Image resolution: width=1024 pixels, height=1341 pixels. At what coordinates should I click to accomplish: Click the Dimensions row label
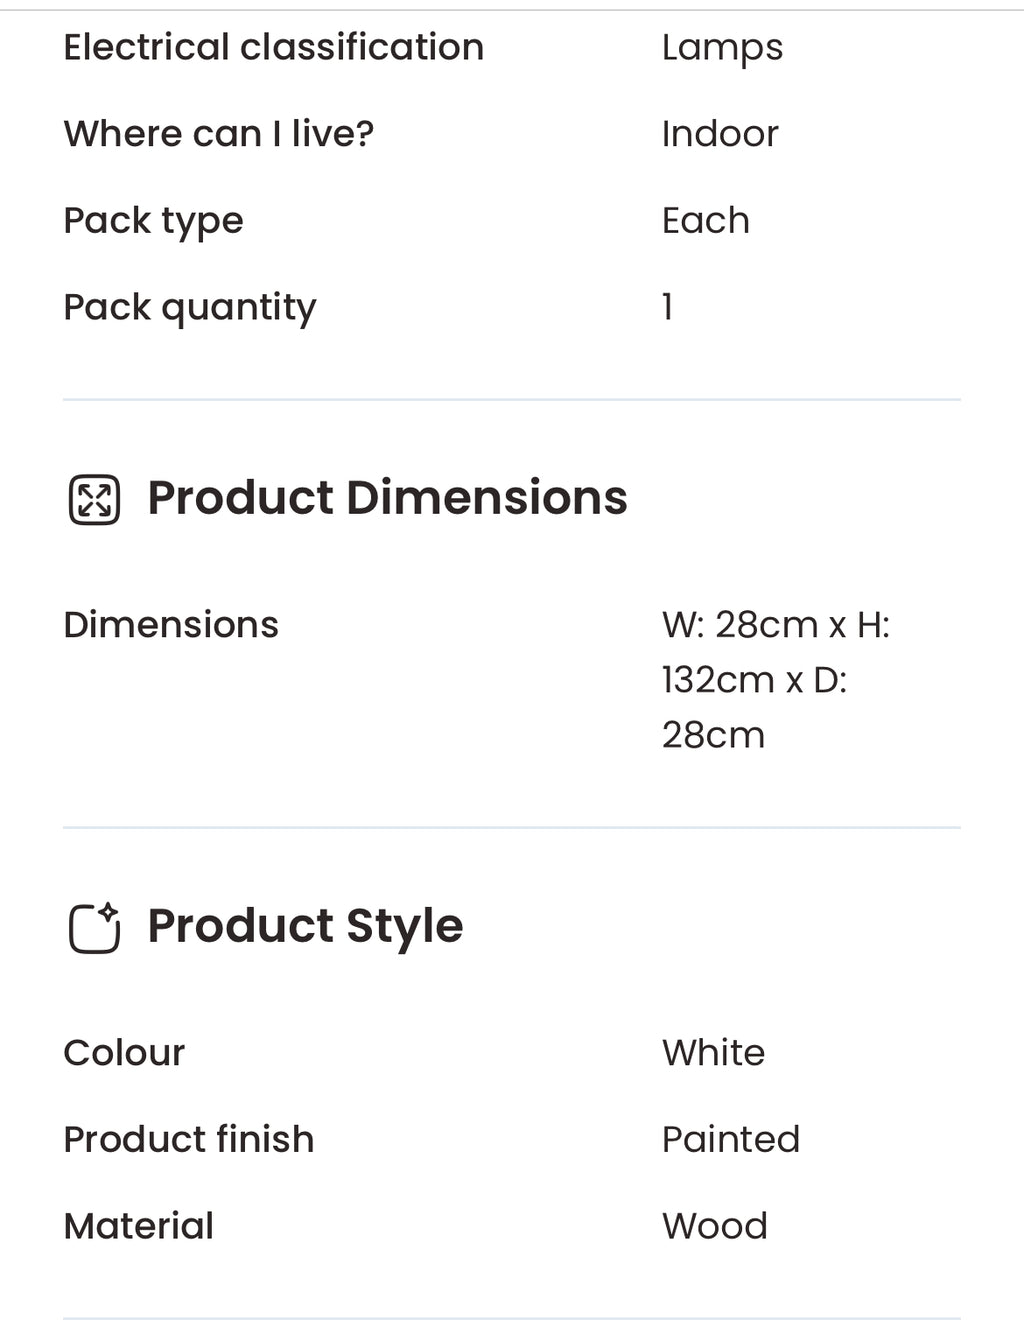click(x=171, y=625)
